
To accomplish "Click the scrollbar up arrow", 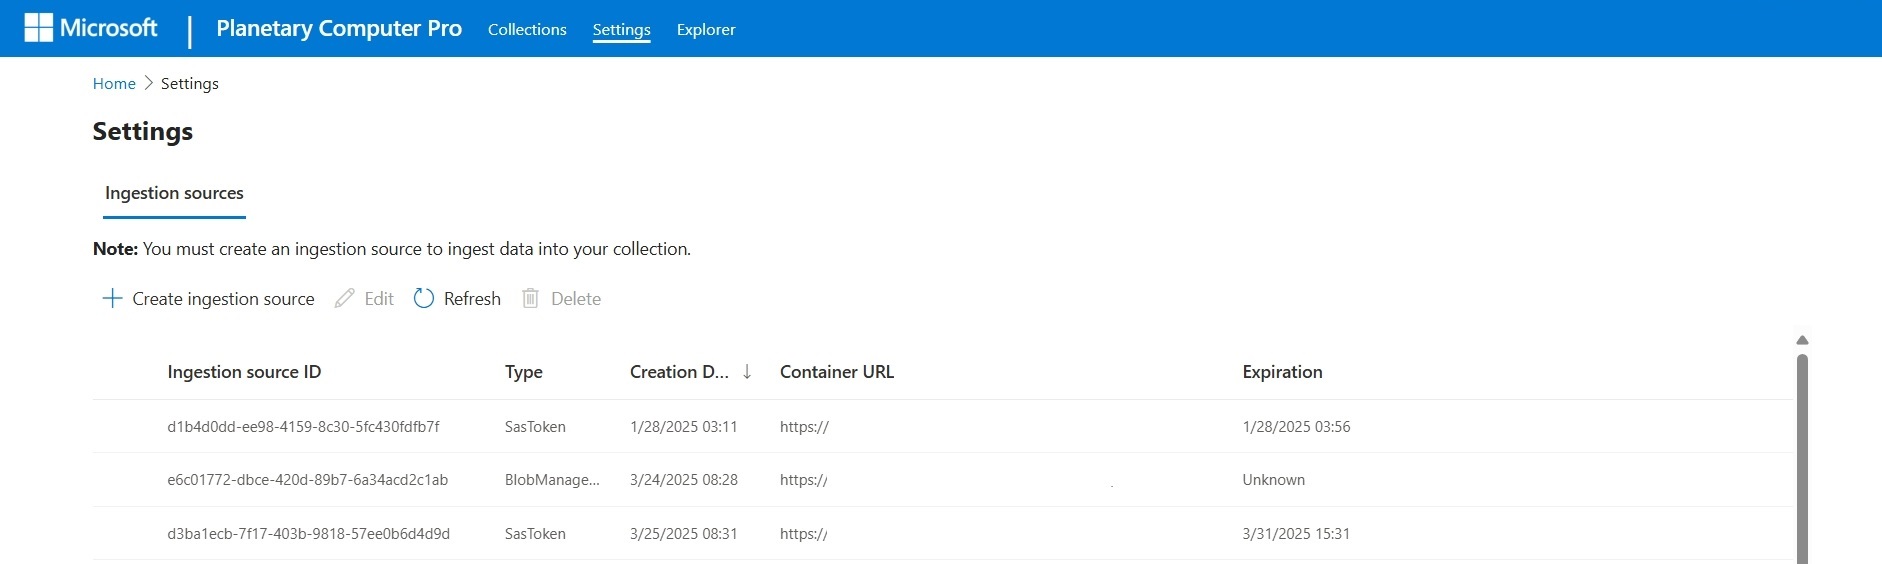I will [x=1802, y=340].
